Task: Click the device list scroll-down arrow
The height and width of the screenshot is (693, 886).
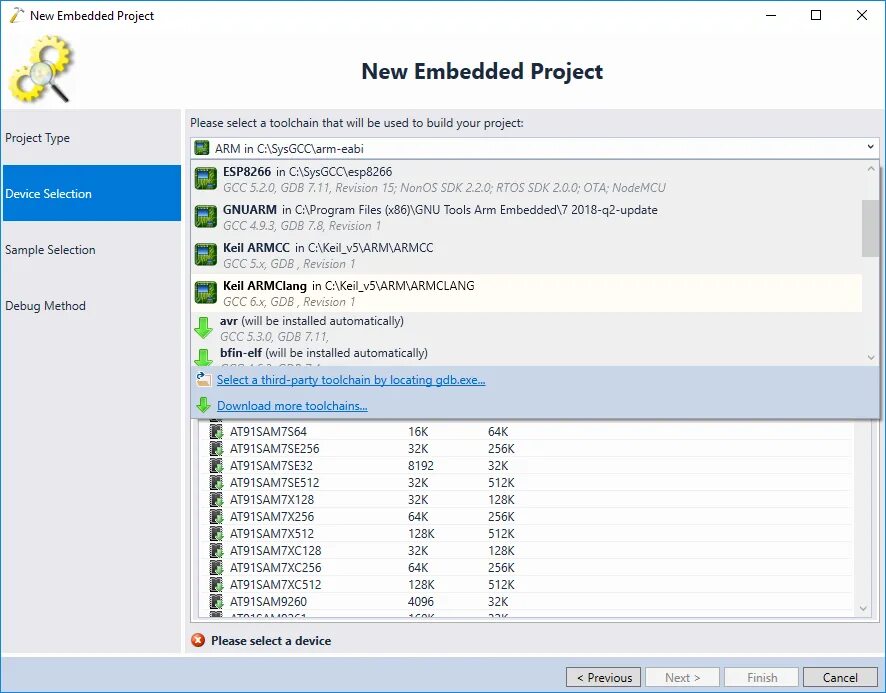Action: 863,608
